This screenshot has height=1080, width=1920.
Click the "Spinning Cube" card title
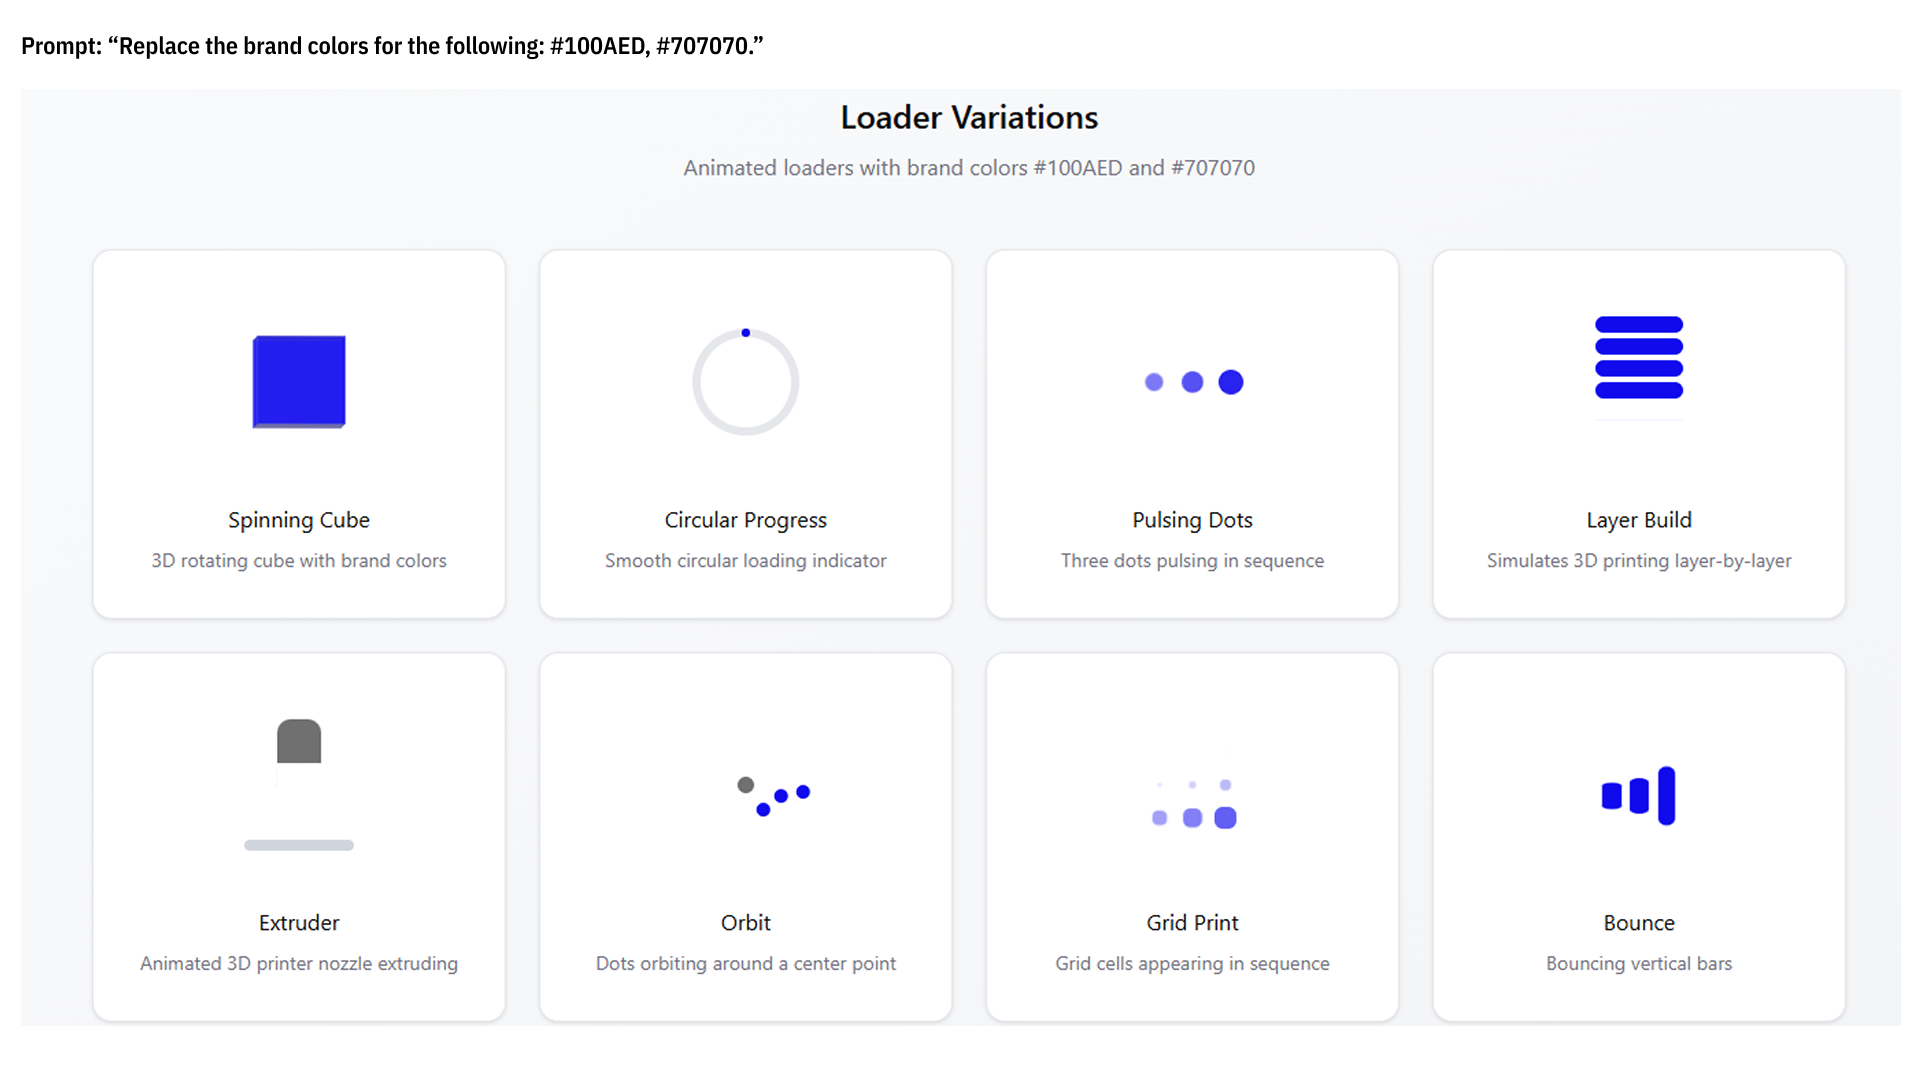[299, 520]
